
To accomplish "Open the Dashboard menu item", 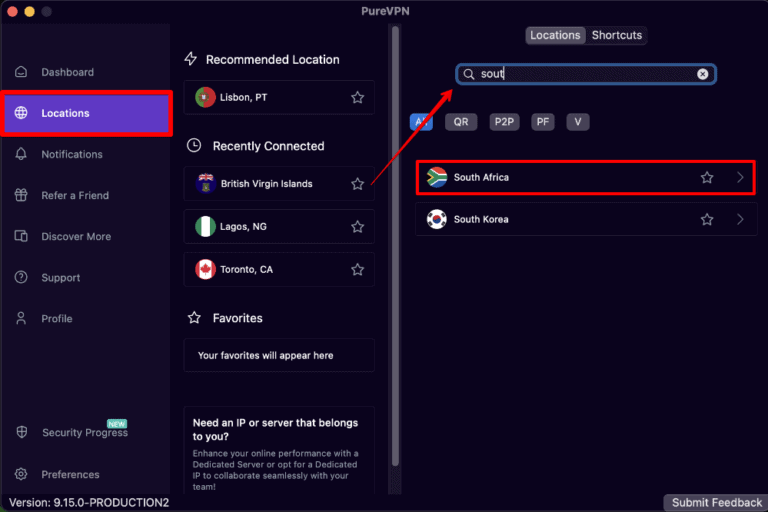I will (x=67, y=72).
